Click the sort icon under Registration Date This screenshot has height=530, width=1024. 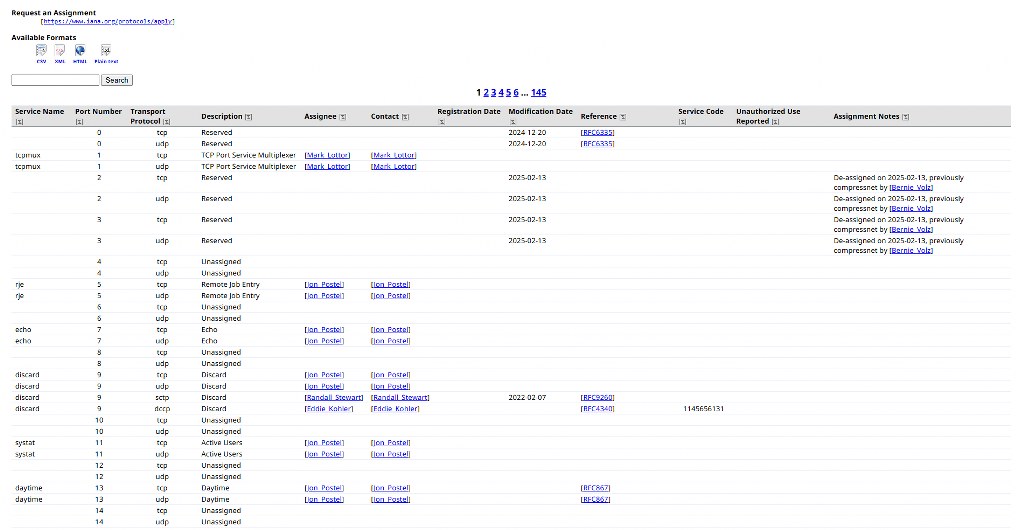pyautogui.click(x=441, y=121)
